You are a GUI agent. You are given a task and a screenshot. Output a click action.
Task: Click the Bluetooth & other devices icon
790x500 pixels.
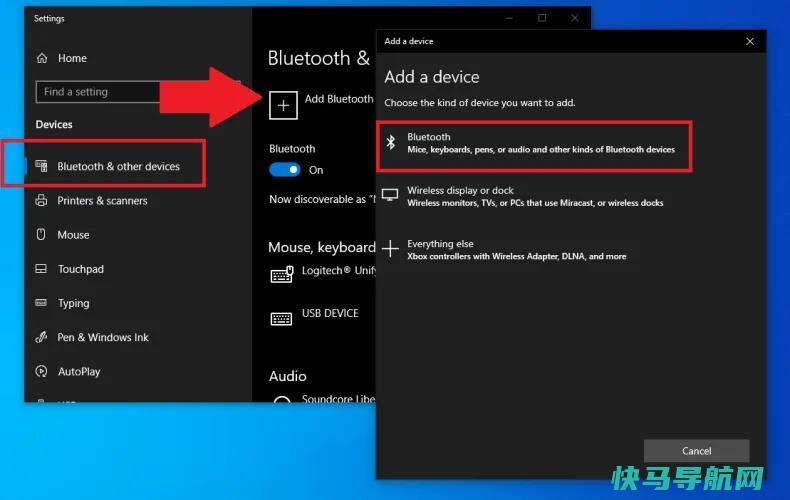tap(41, 166)
